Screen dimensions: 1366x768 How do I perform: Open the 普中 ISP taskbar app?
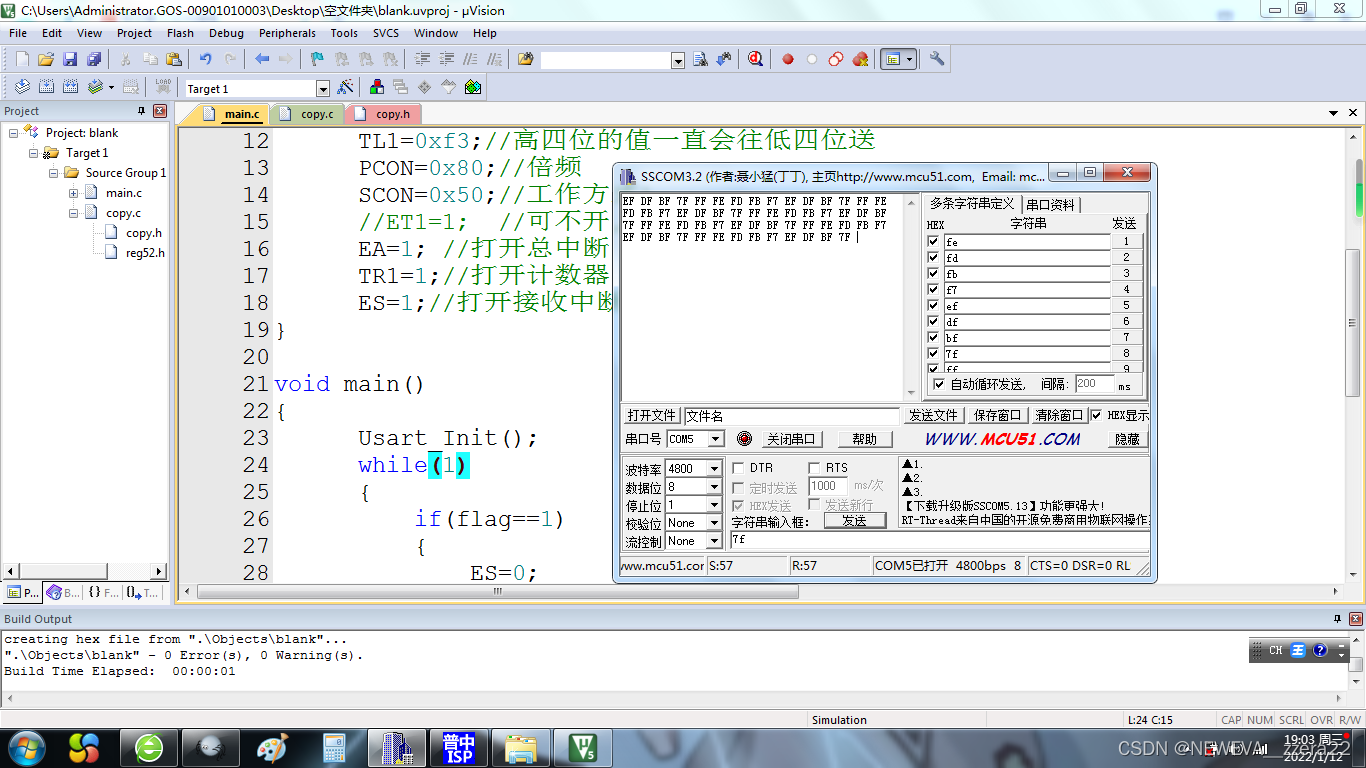click(460, 747)
